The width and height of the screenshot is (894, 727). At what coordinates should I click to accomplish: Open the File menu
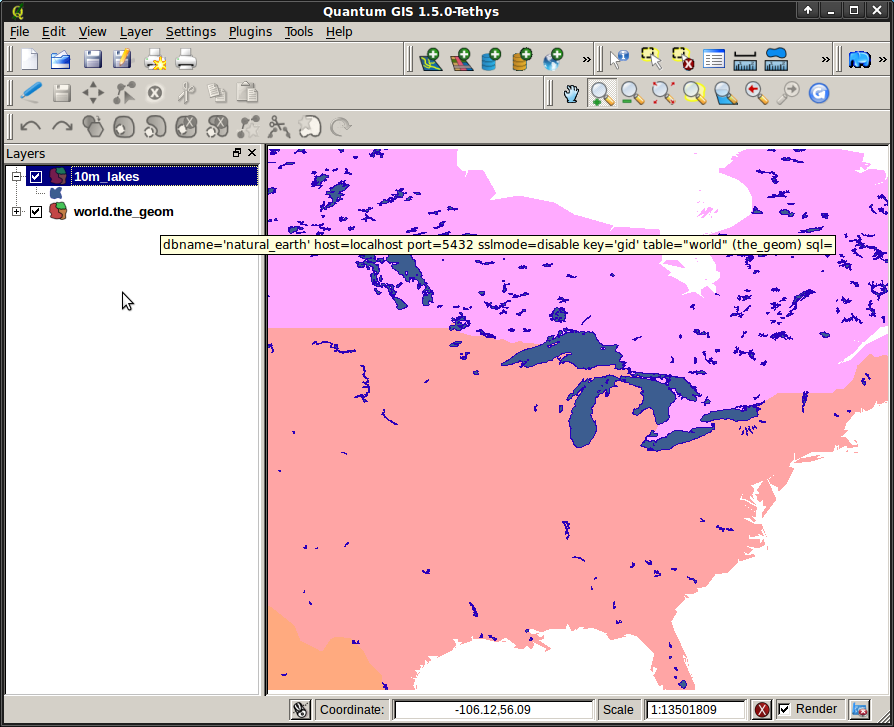(x=19, y=32)
